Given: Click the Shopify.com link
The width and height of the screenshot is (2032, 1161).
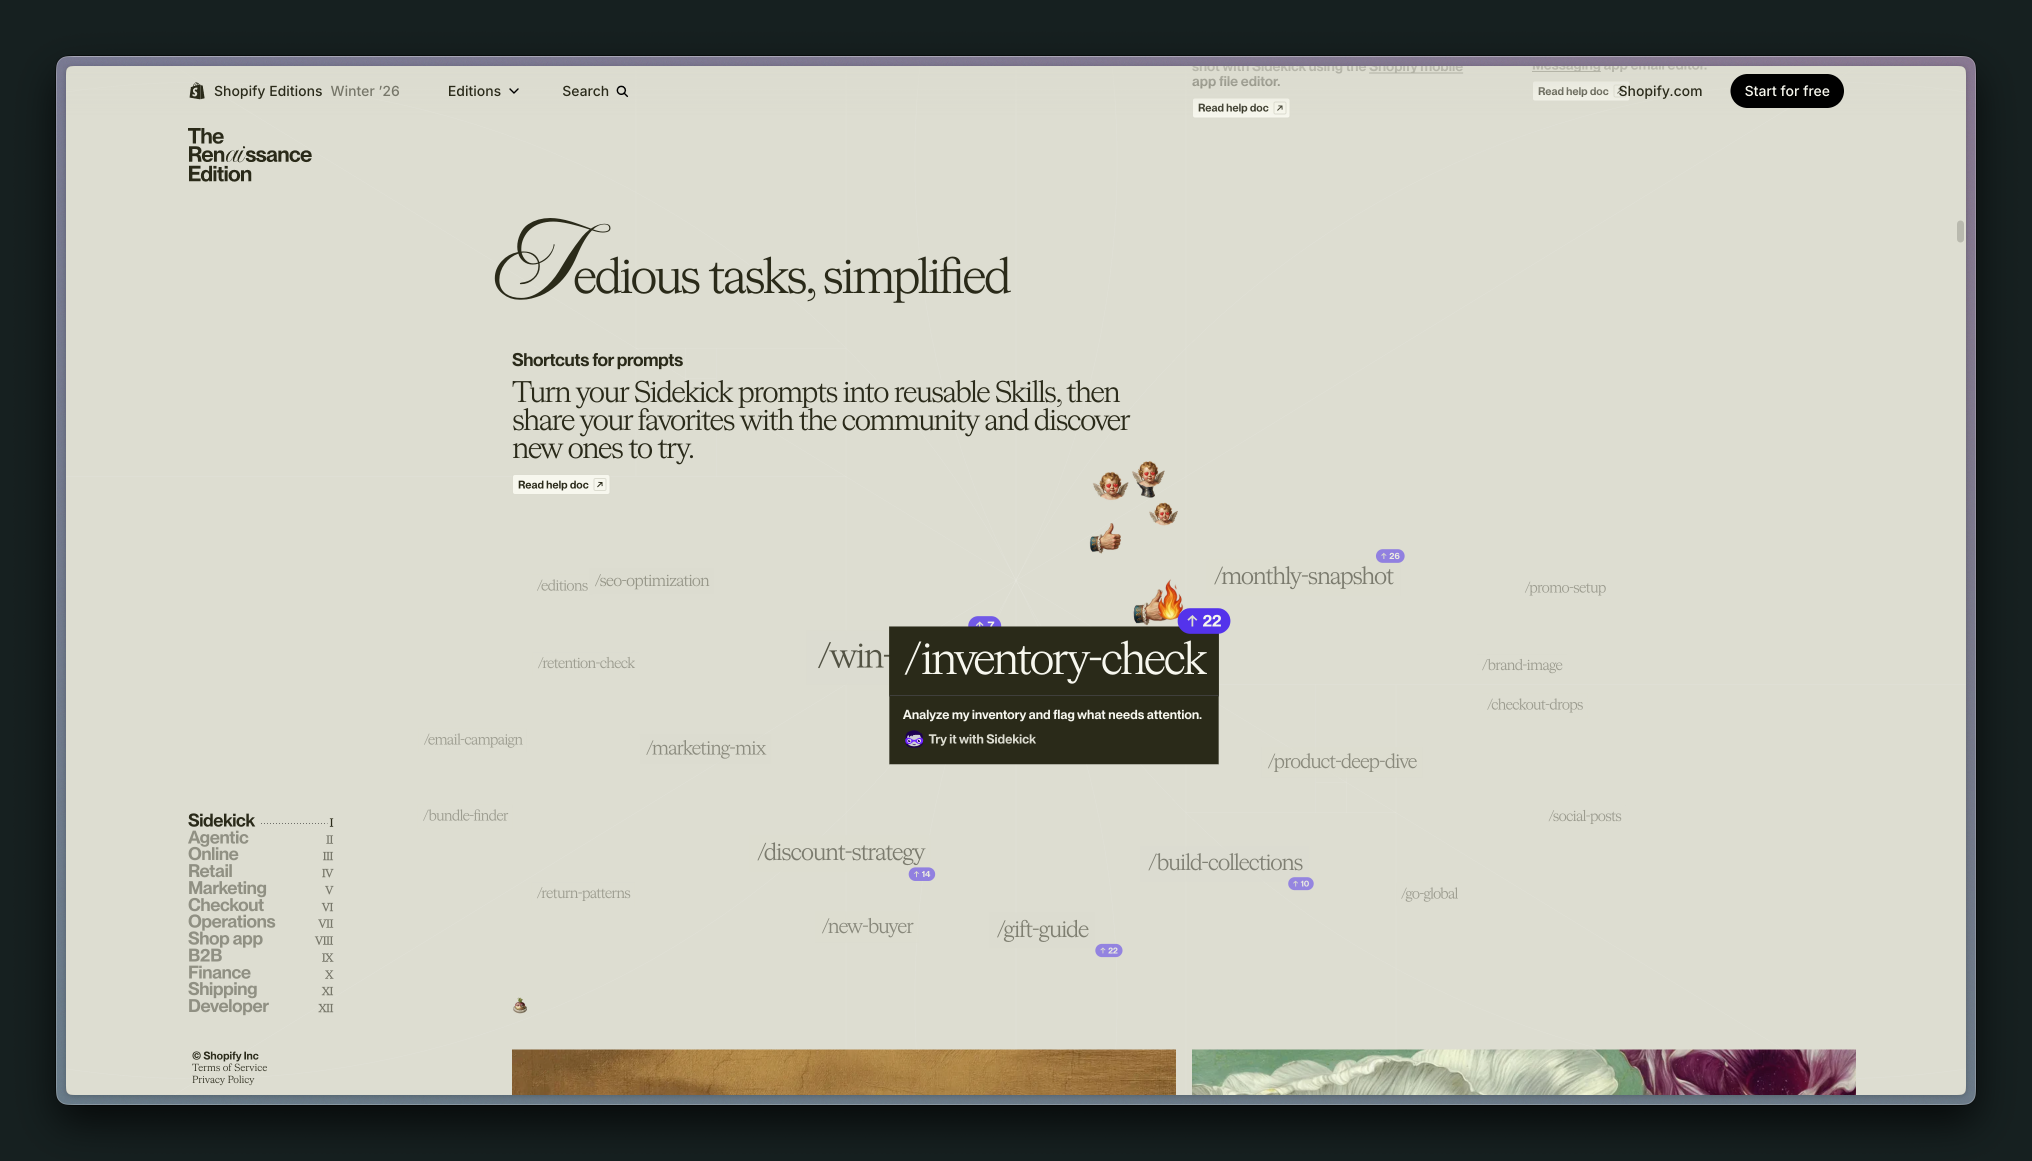Looking at the screenshot, I should 1660,91.
